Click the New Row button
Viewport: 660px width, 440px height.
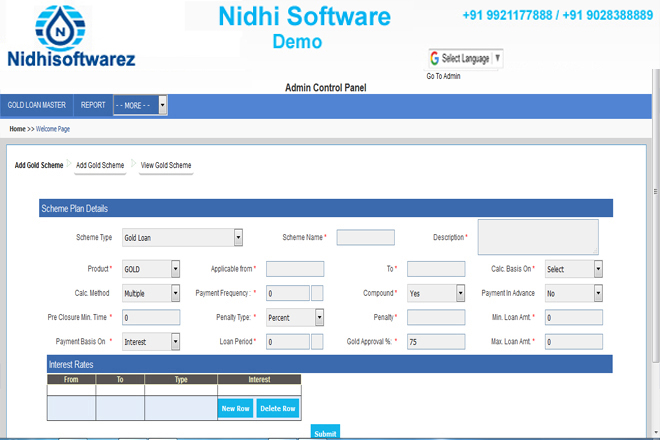235,408
